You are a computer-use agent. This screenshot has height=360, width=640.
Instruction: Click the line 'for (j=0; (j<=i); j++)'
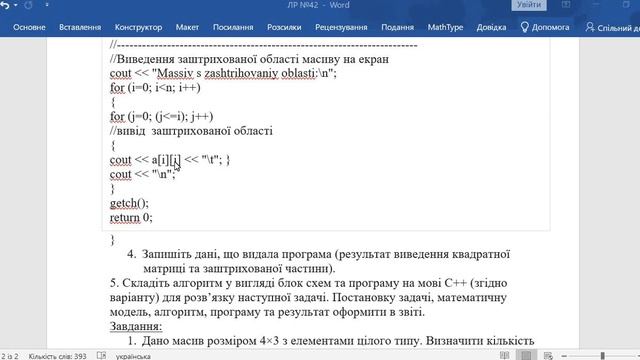click(x=162, y=116)
